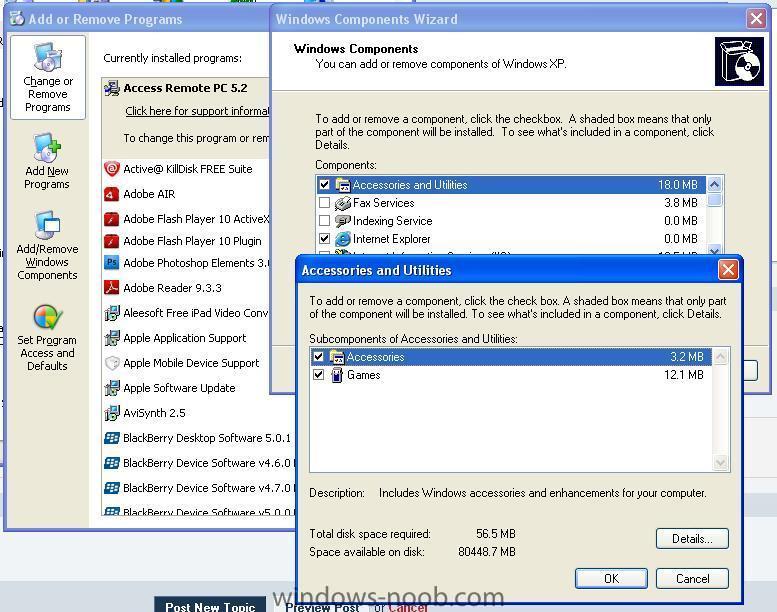Click Accessories subcomponent folder icon
The height and width of the screenshot is (612, 777).
click(336, 357)
